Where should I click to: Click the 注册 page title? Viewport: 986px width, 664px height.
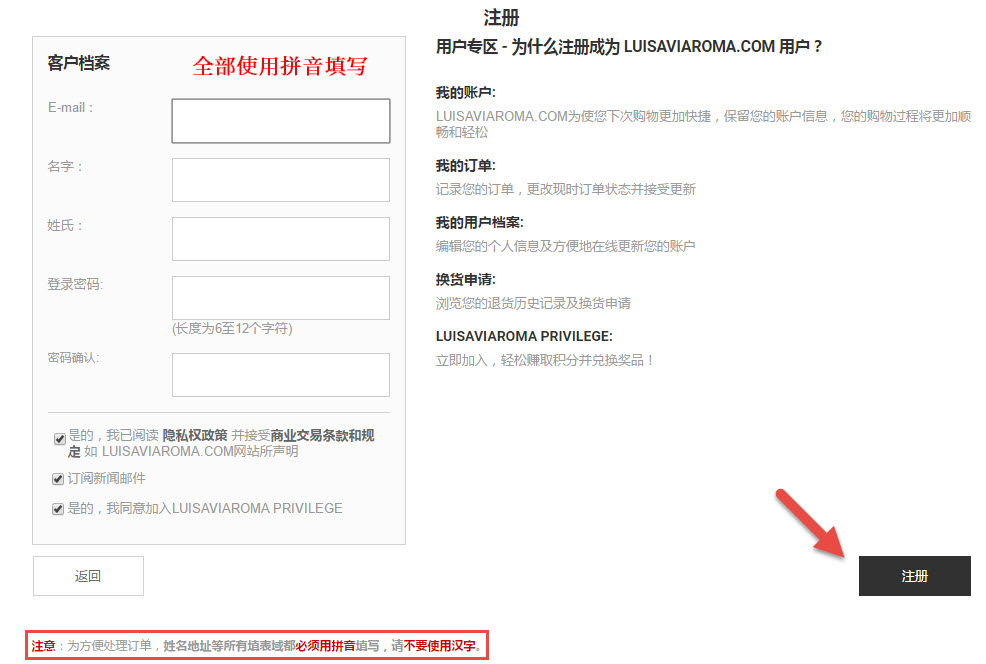click(501, 18)
